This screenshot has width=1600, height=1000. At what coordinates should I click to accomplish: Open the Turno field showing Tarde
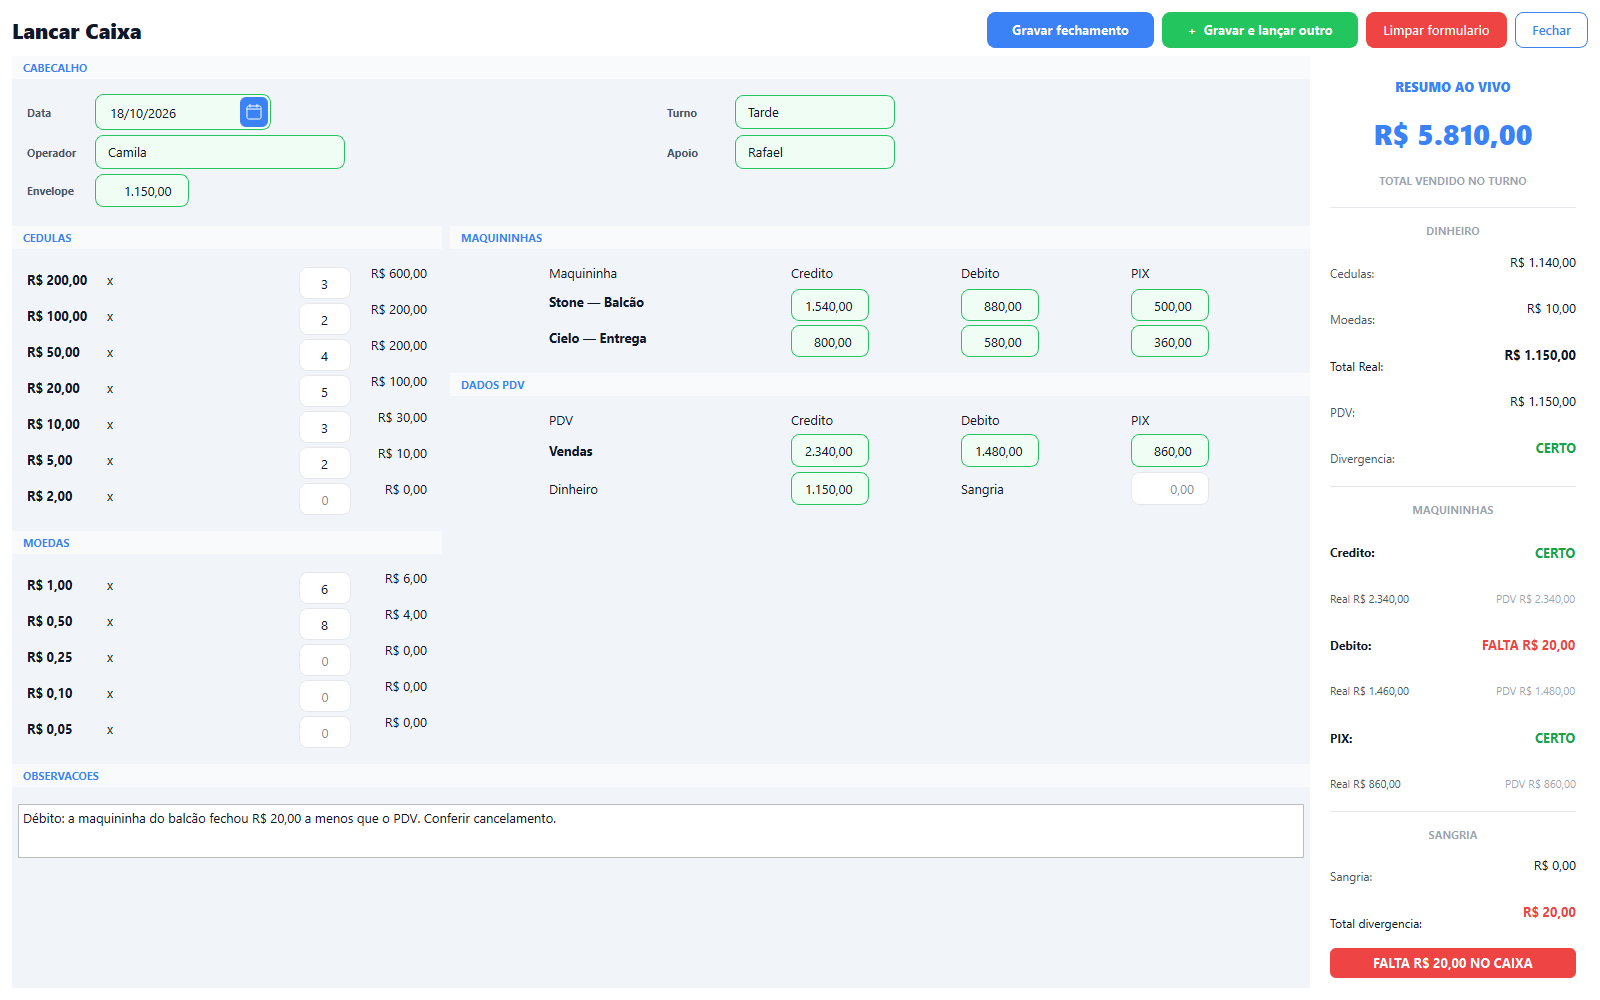815,112
